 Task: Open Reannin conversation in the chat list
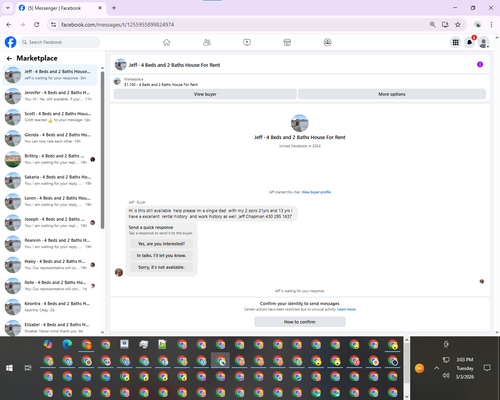click(x=50, y=244)
